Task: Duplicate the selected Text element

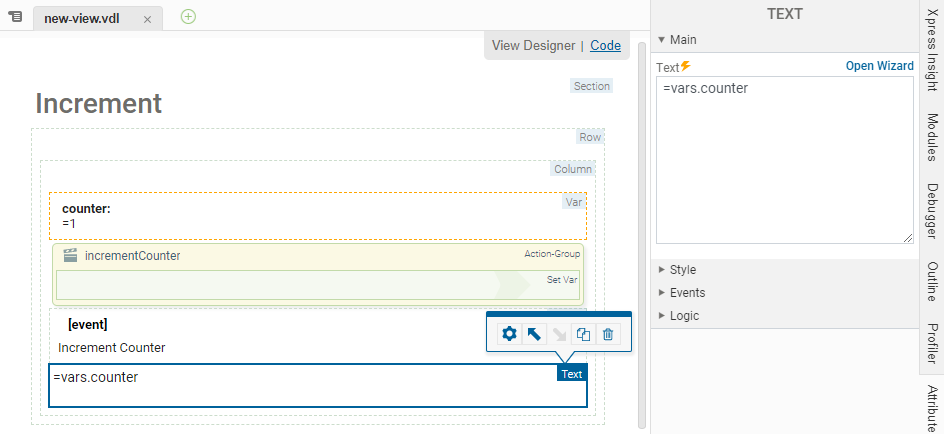Action: (x=583, y=334)
